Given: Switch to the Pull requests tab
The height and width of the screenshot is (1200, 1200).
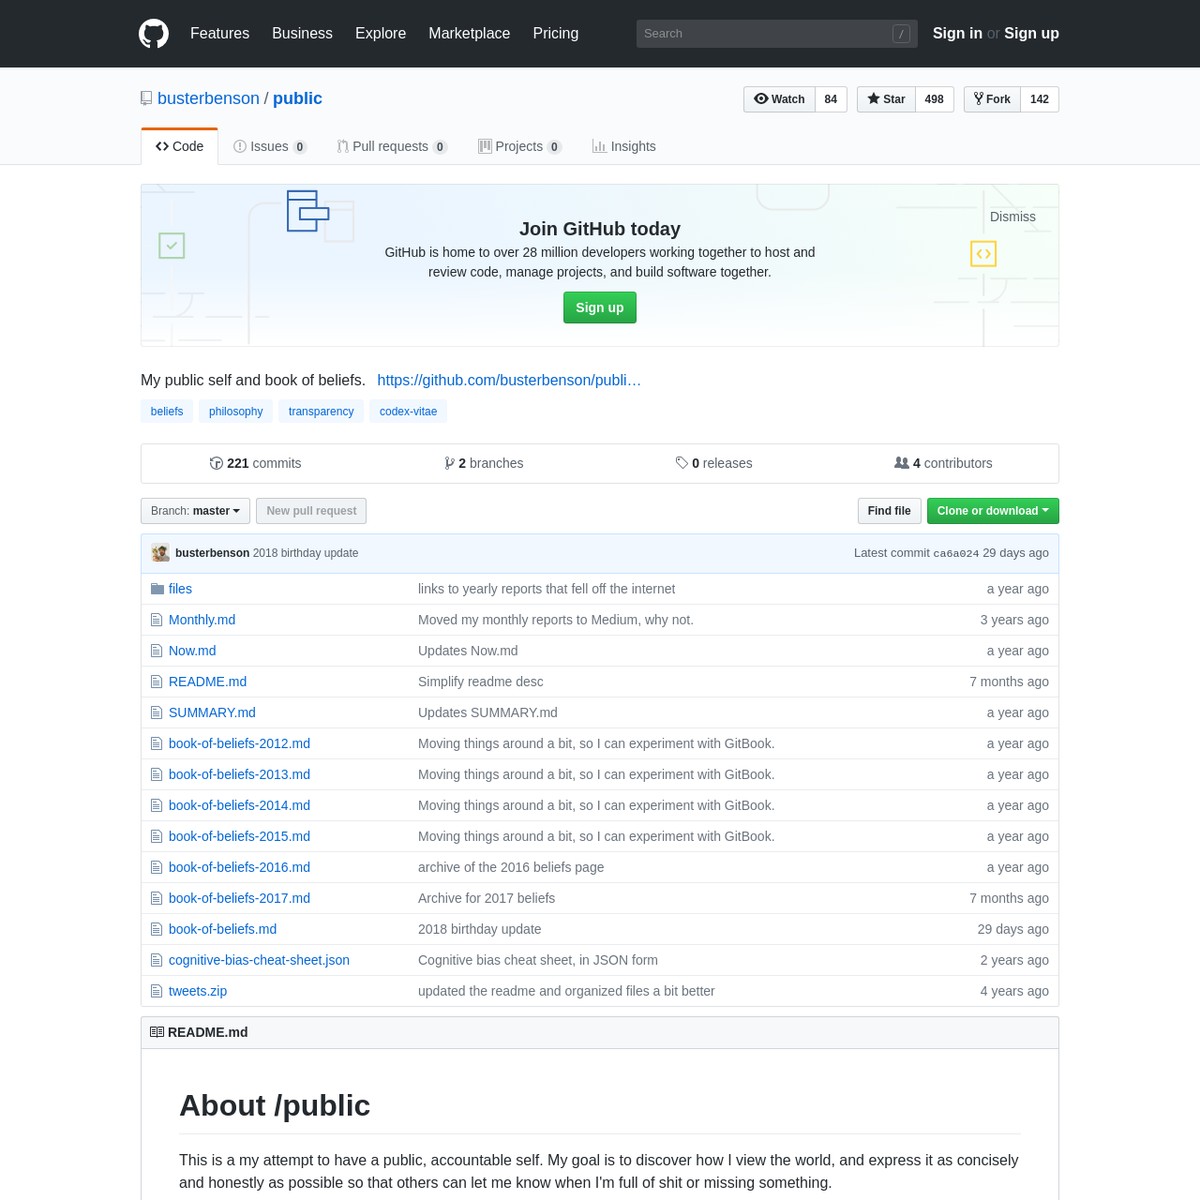Looking at the screenshot, I should click(x=392, y=146).
